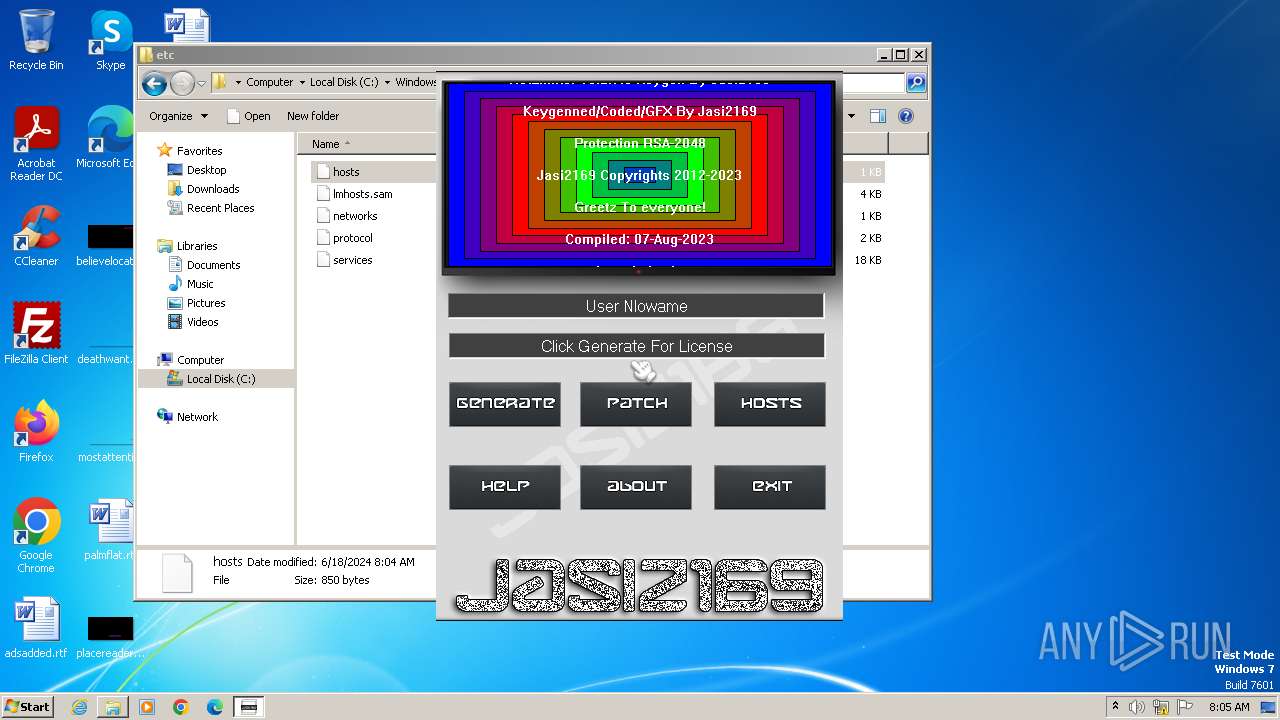
Task: Open Google Chrome desktop icon
Action: [36, 535]
